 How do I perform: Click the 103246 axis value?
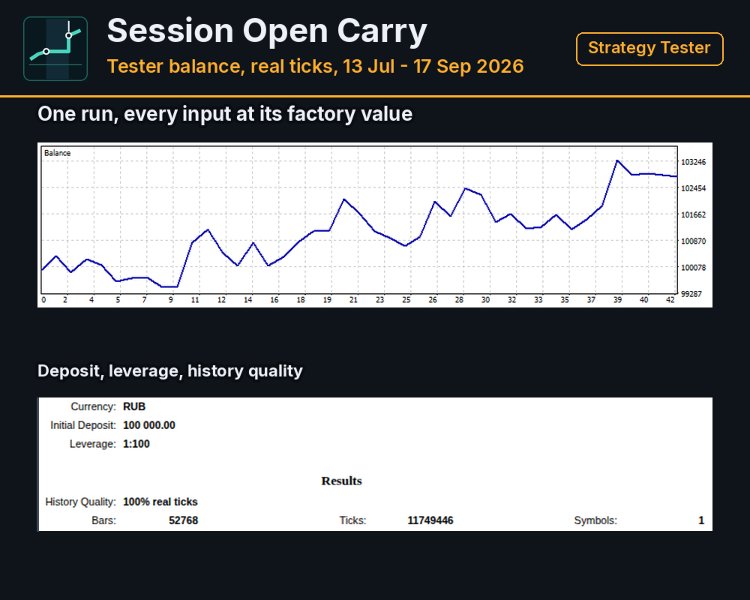(693, 162)
